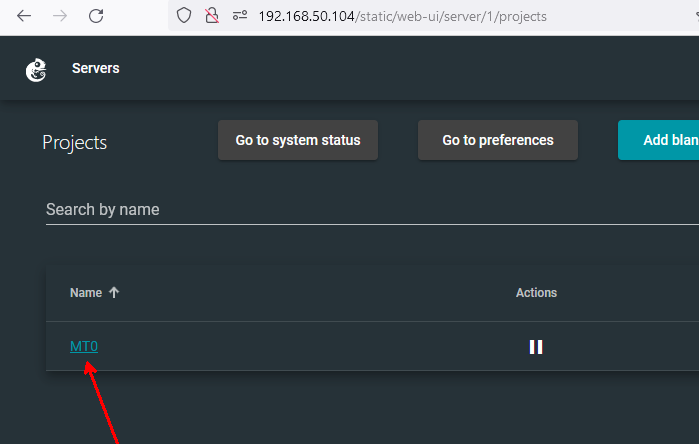Click the browser URL address bar
This screenshot has height=444, width=699.
450,17
